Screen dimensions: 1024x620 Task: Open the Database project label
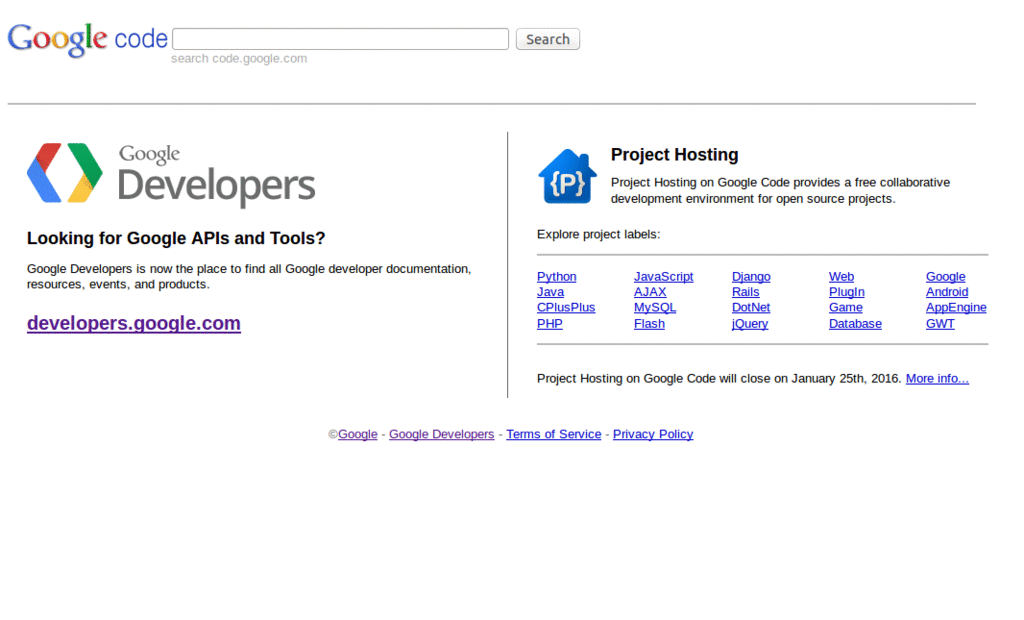[855, 323]
